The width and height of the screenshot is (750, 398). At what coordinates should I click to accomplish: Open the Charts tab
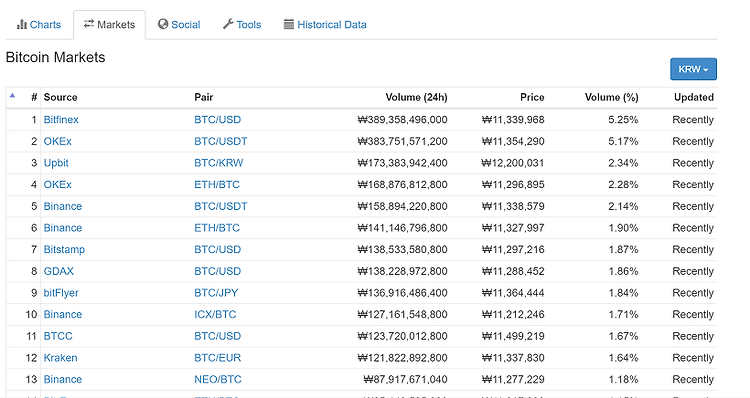[39, 24]
